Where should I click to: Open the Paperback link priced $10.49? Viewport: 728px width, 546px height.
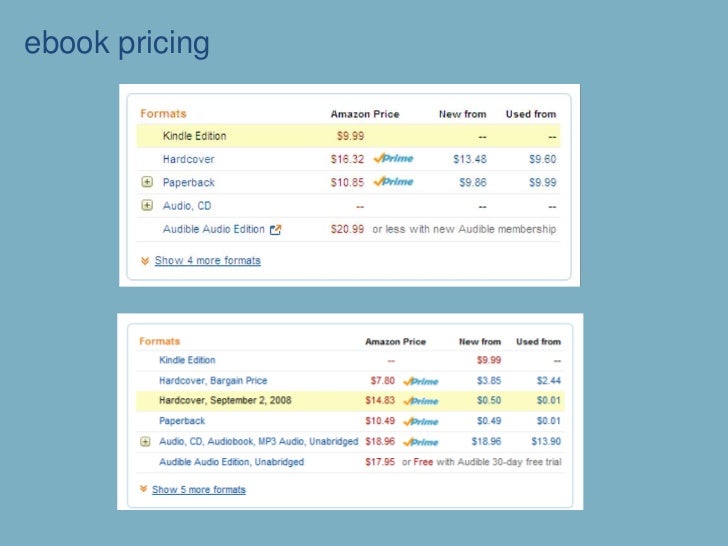pos(182,421)
